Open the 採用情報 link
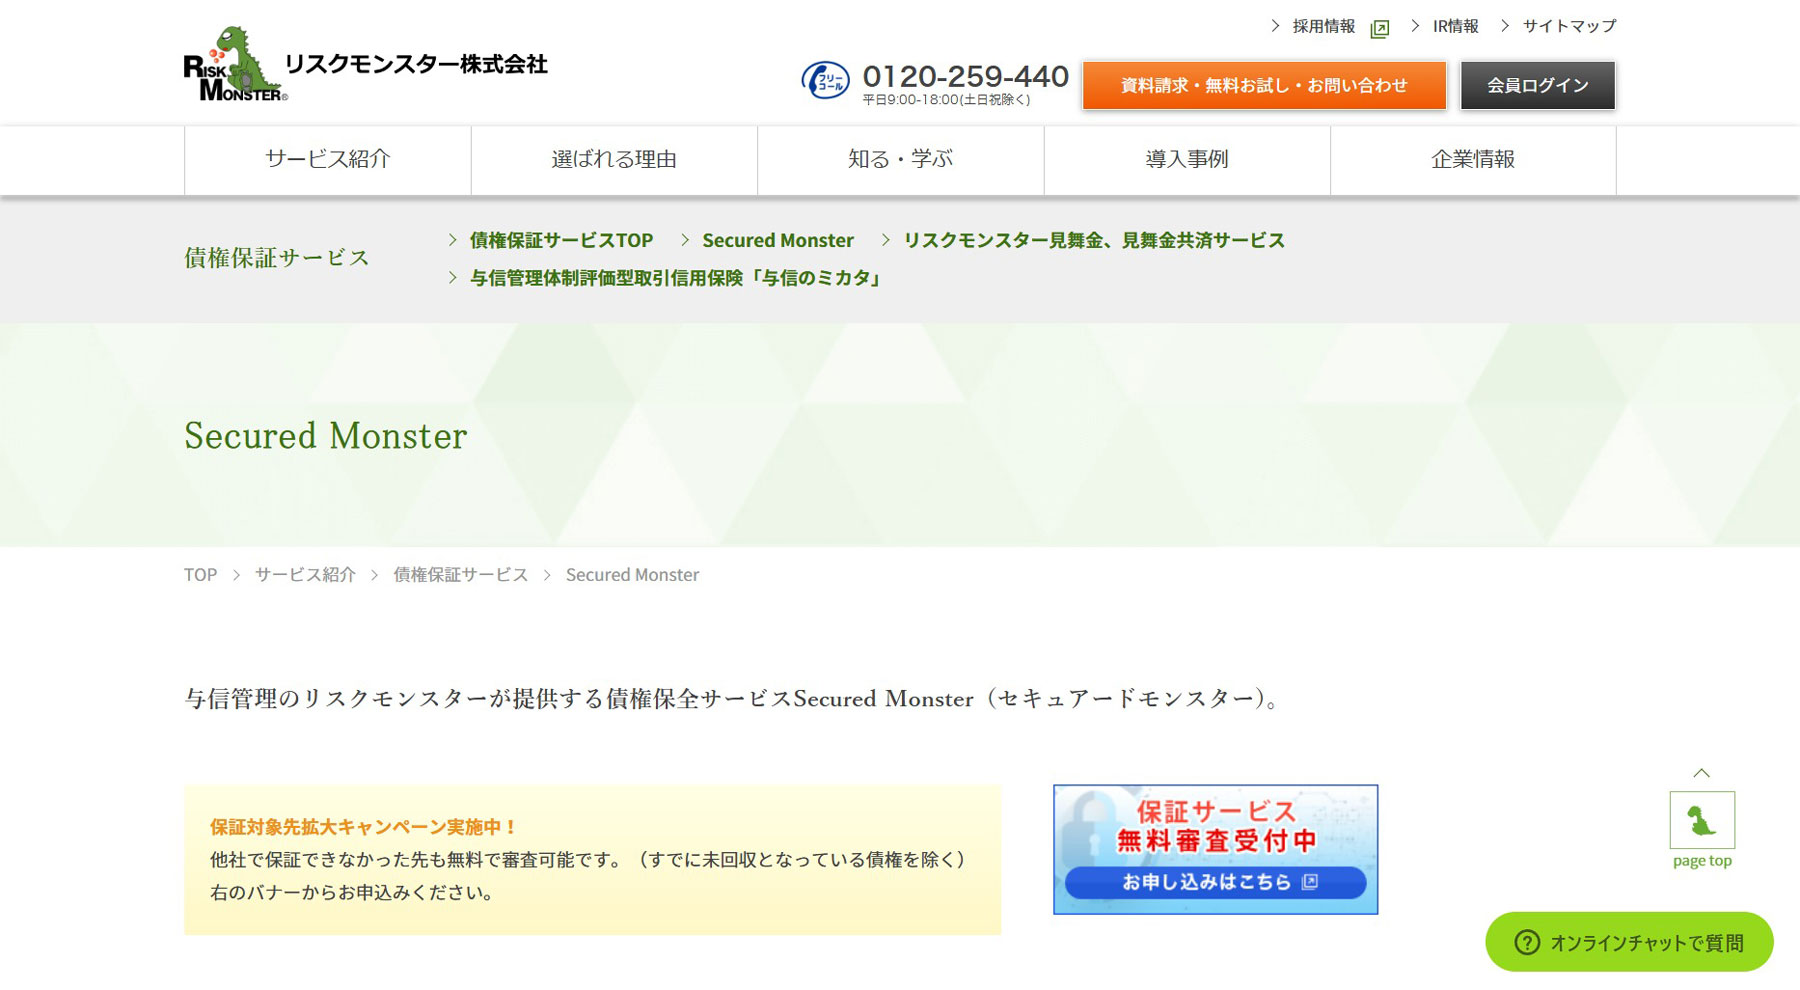 [1323, 26]
